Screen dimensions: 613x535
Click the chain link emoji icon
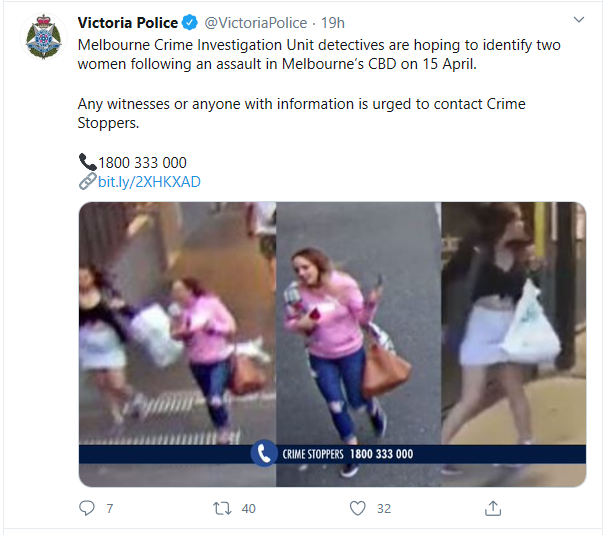[87, 181]
